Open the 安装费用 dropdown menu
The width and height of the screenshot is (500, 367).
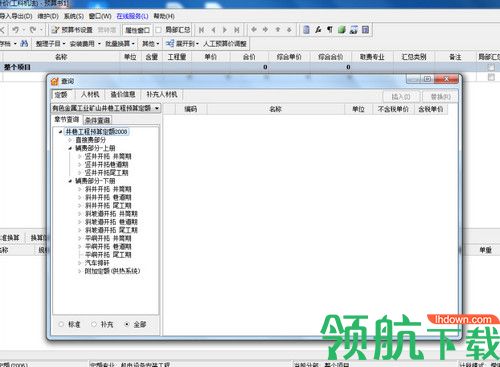[85, 44]
